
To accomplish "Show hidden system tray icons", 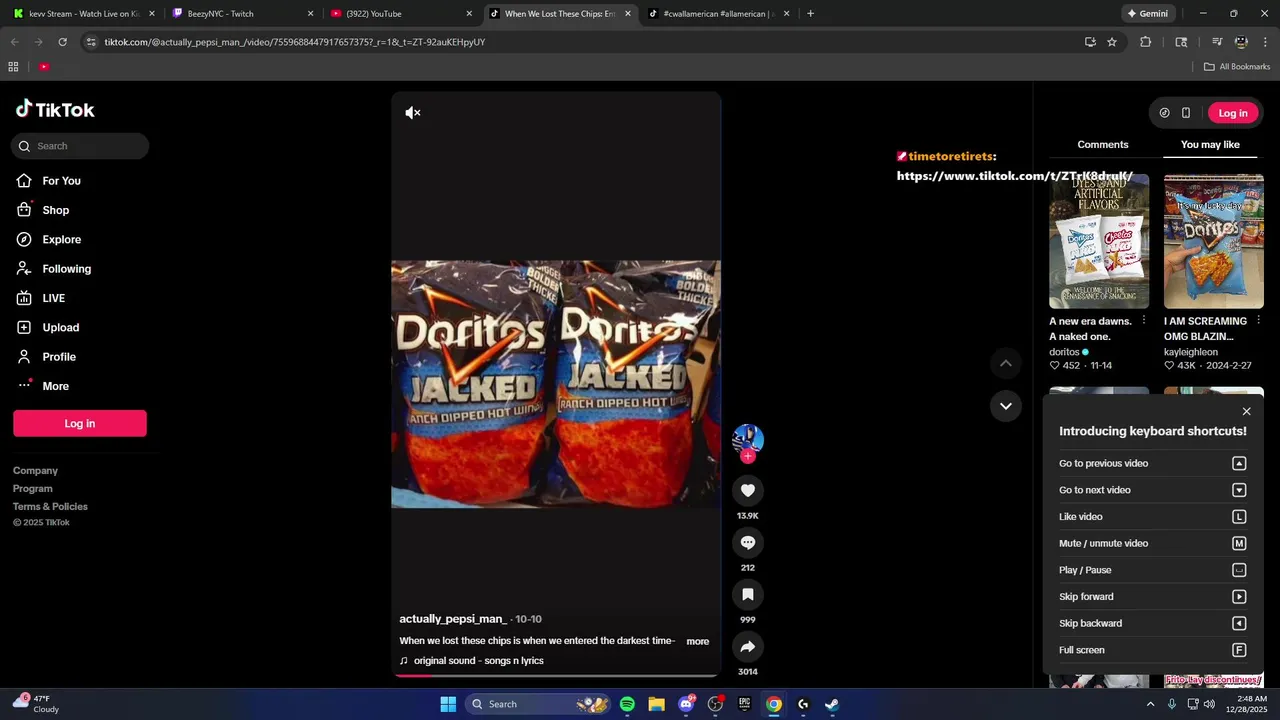I will point(1150,704).
